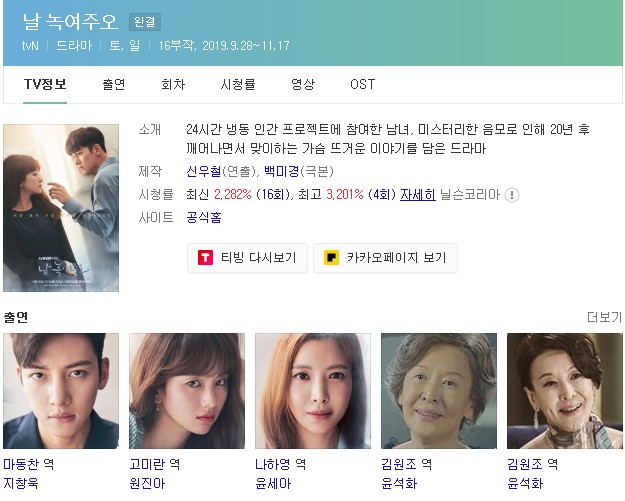Click the 카카오페이지 보기 button
The height and width of the screenshot is (501, 625).
tap(385, 258)
